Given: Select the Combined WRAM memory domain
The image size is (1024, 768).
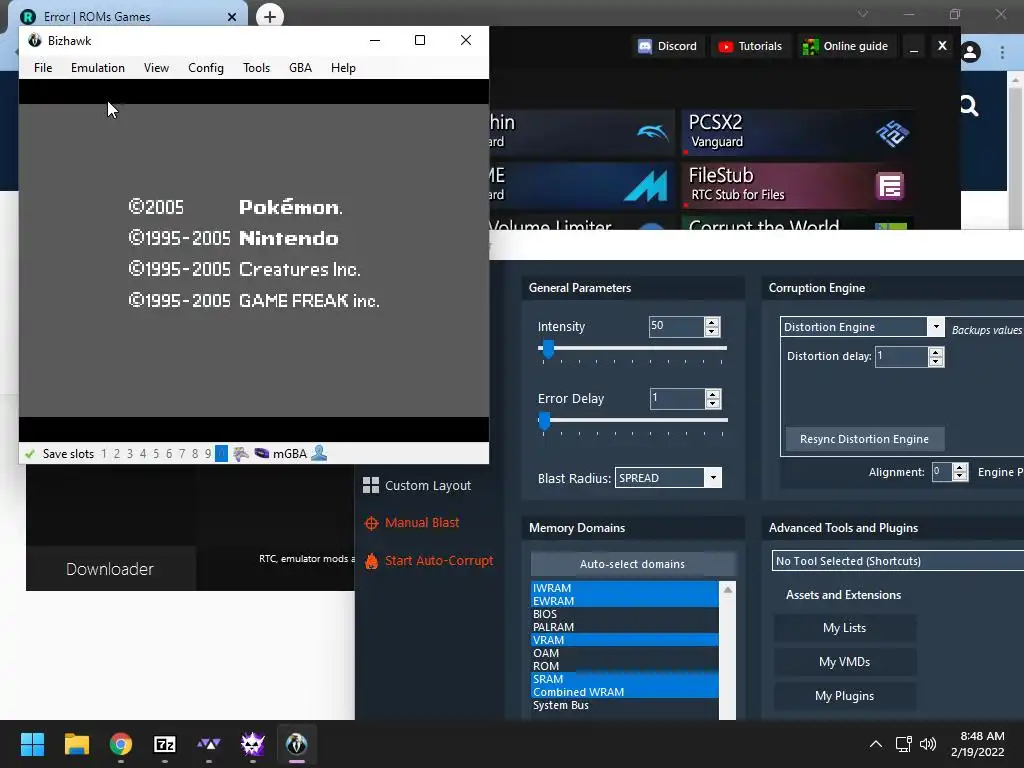Looking at the screenshot, I should [x=625, y=692].
